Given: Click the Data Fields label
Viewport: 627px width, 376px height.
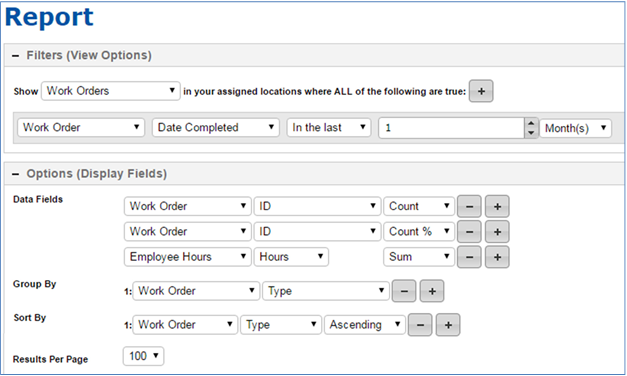Looking at the screenshot, I should point(38,199).
